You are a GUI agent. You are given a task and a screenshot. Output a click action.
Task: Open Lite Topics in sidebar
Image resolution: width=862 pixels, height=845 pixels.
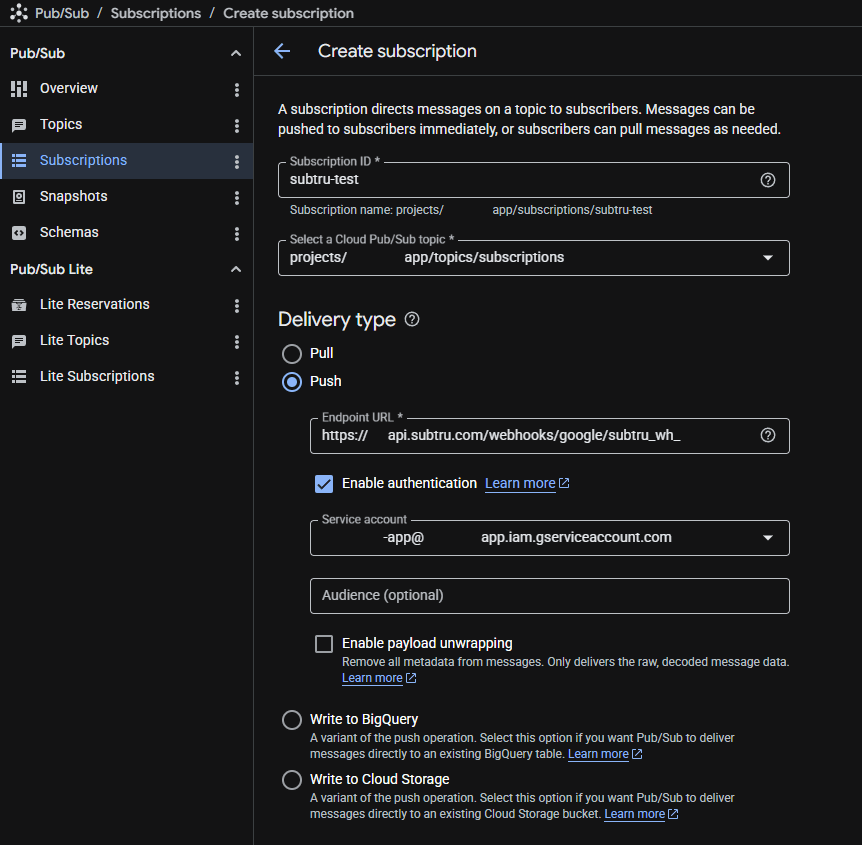[126, 341]
